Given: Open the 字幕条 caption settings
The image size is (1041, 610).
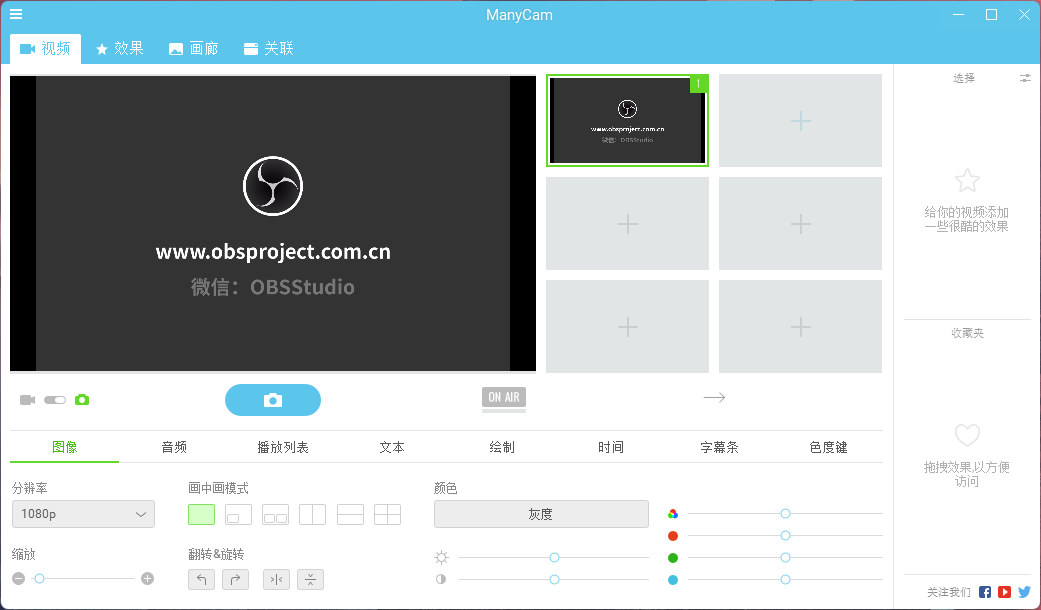Looking at the screenshot, I should point(720,447).
